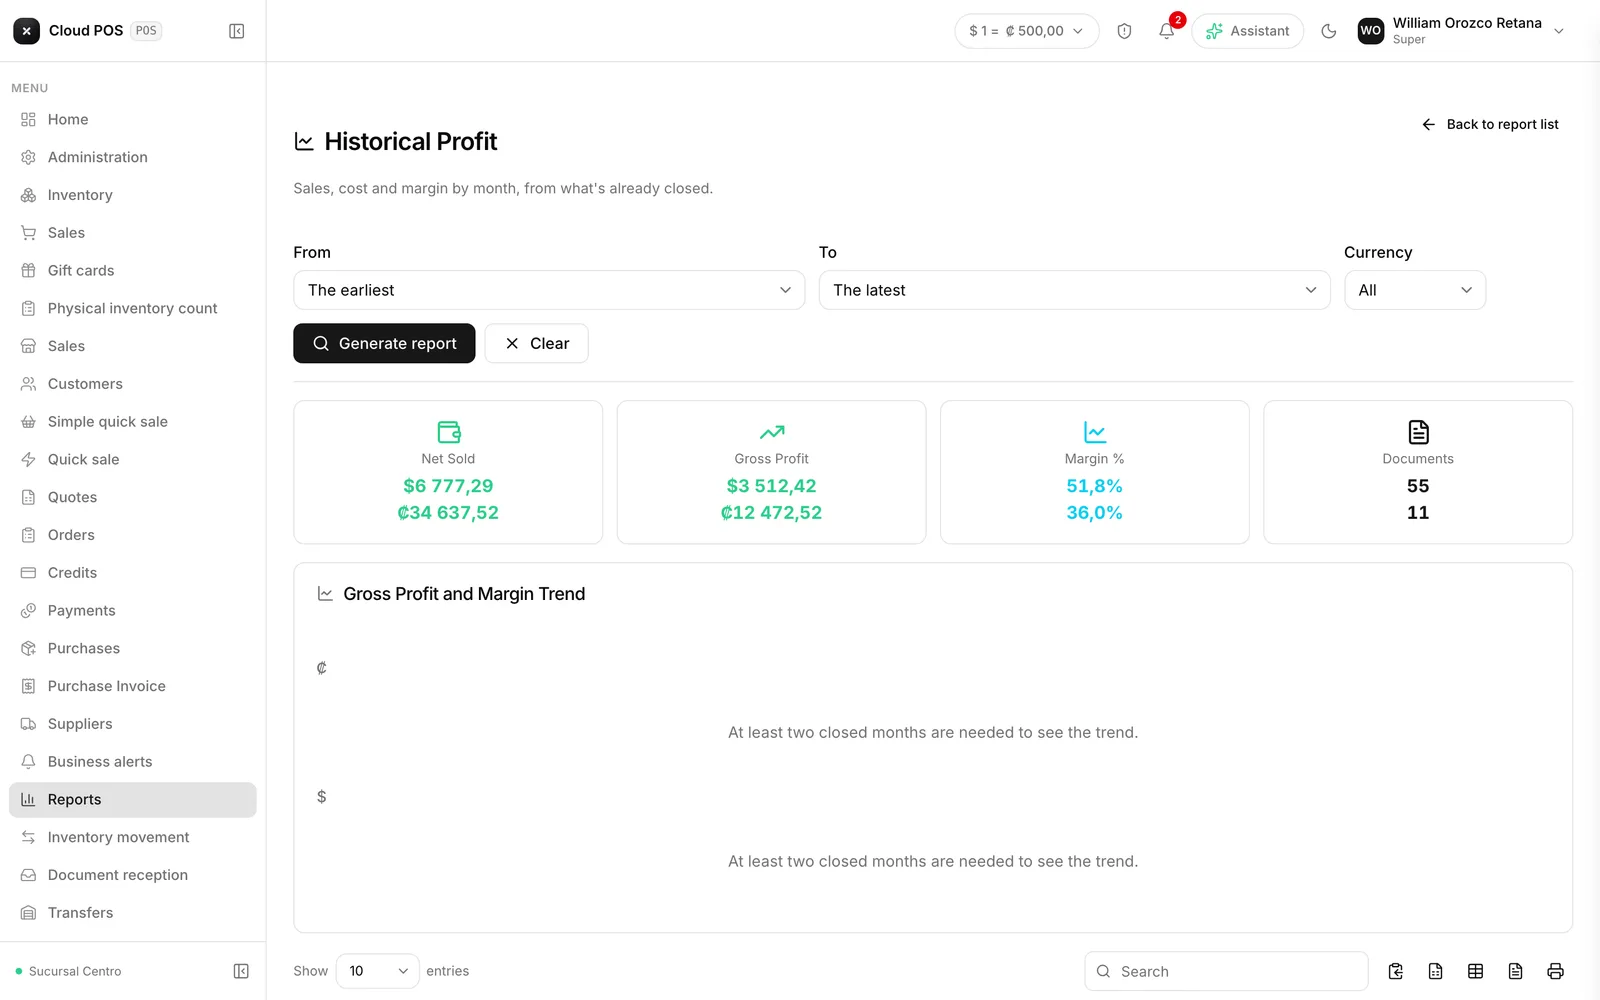
Task: Go back to report list
Action: coord(1490,124)
